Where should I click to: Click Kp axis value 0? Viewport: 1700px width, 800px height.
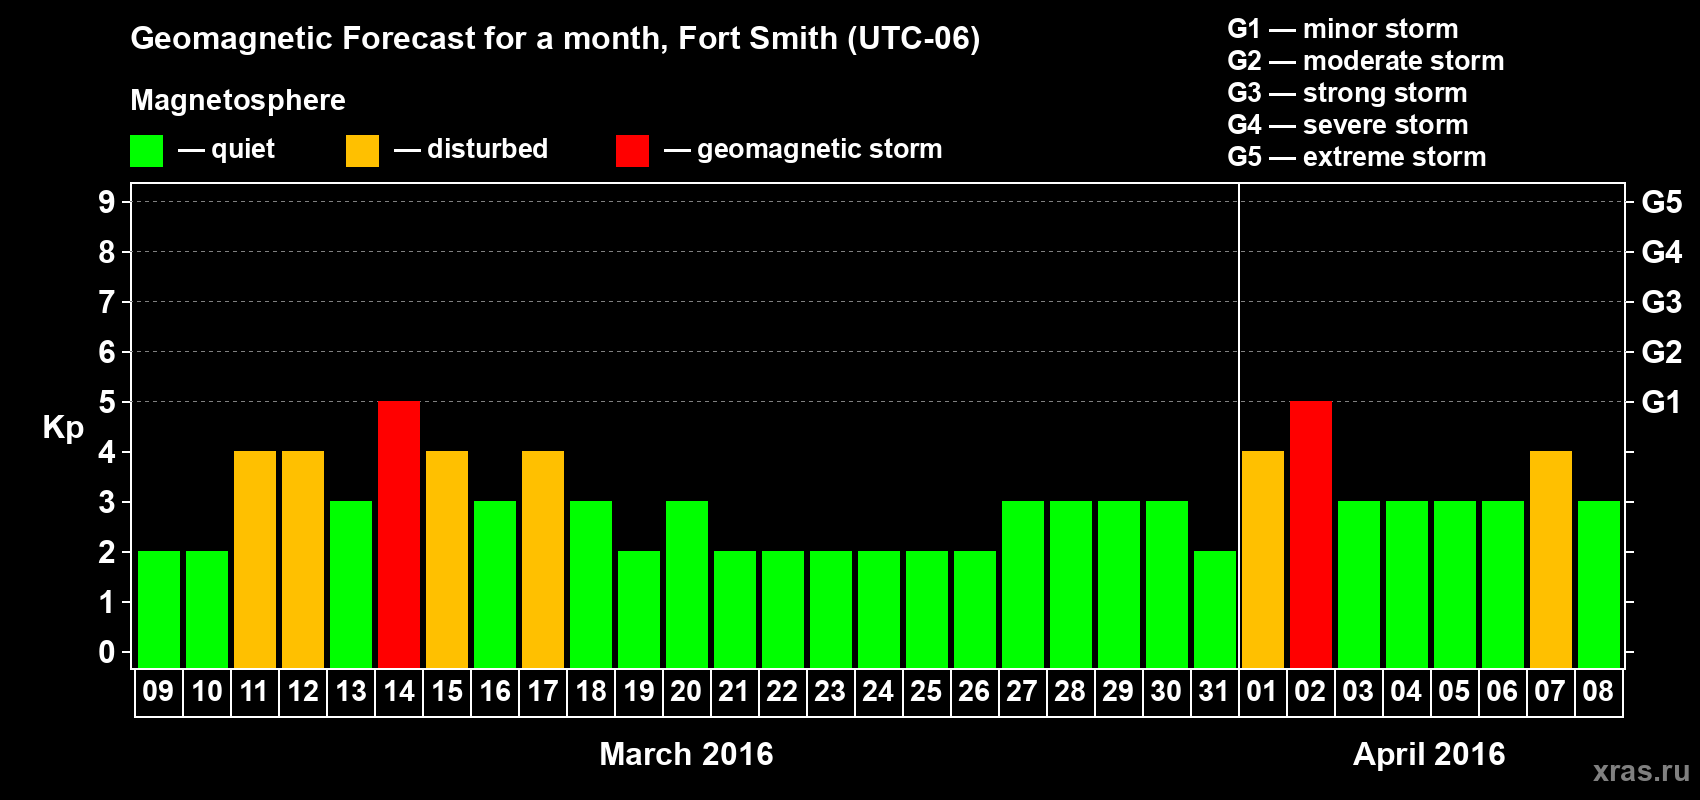pos(107,652)
